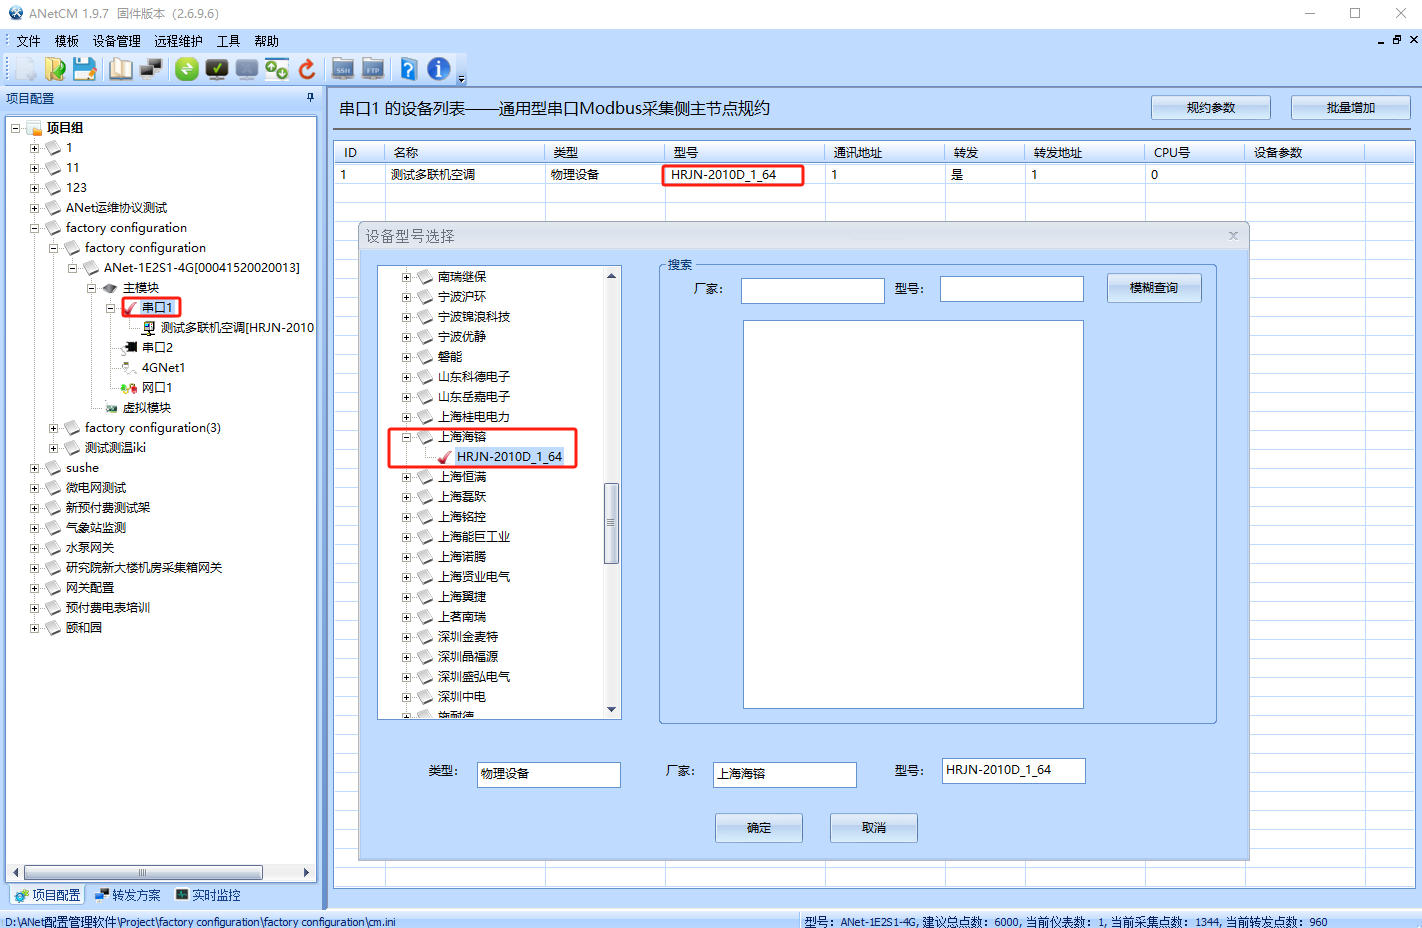Click the open folder toolbar icon

[55, 69]
